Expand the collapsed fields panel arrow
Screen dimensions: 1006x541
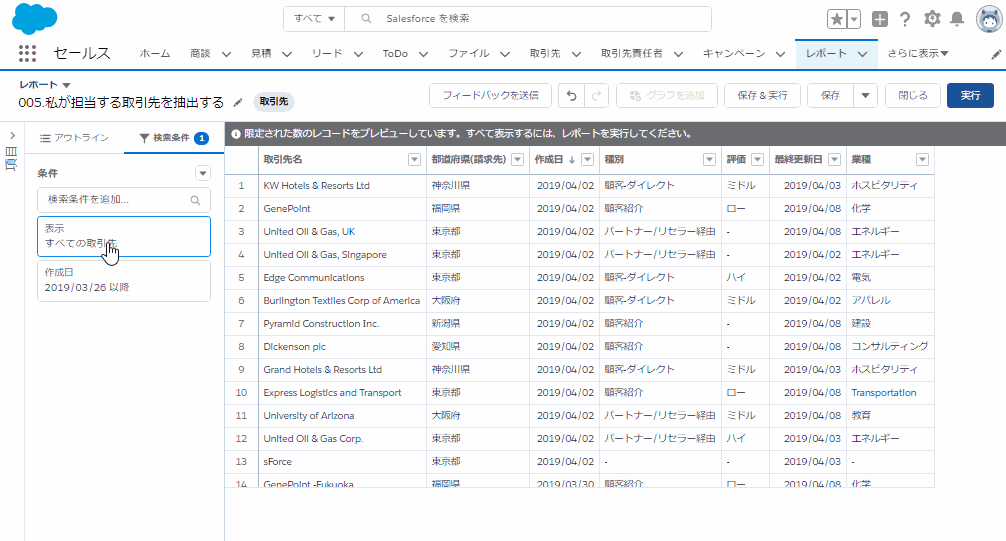(12, 136)
